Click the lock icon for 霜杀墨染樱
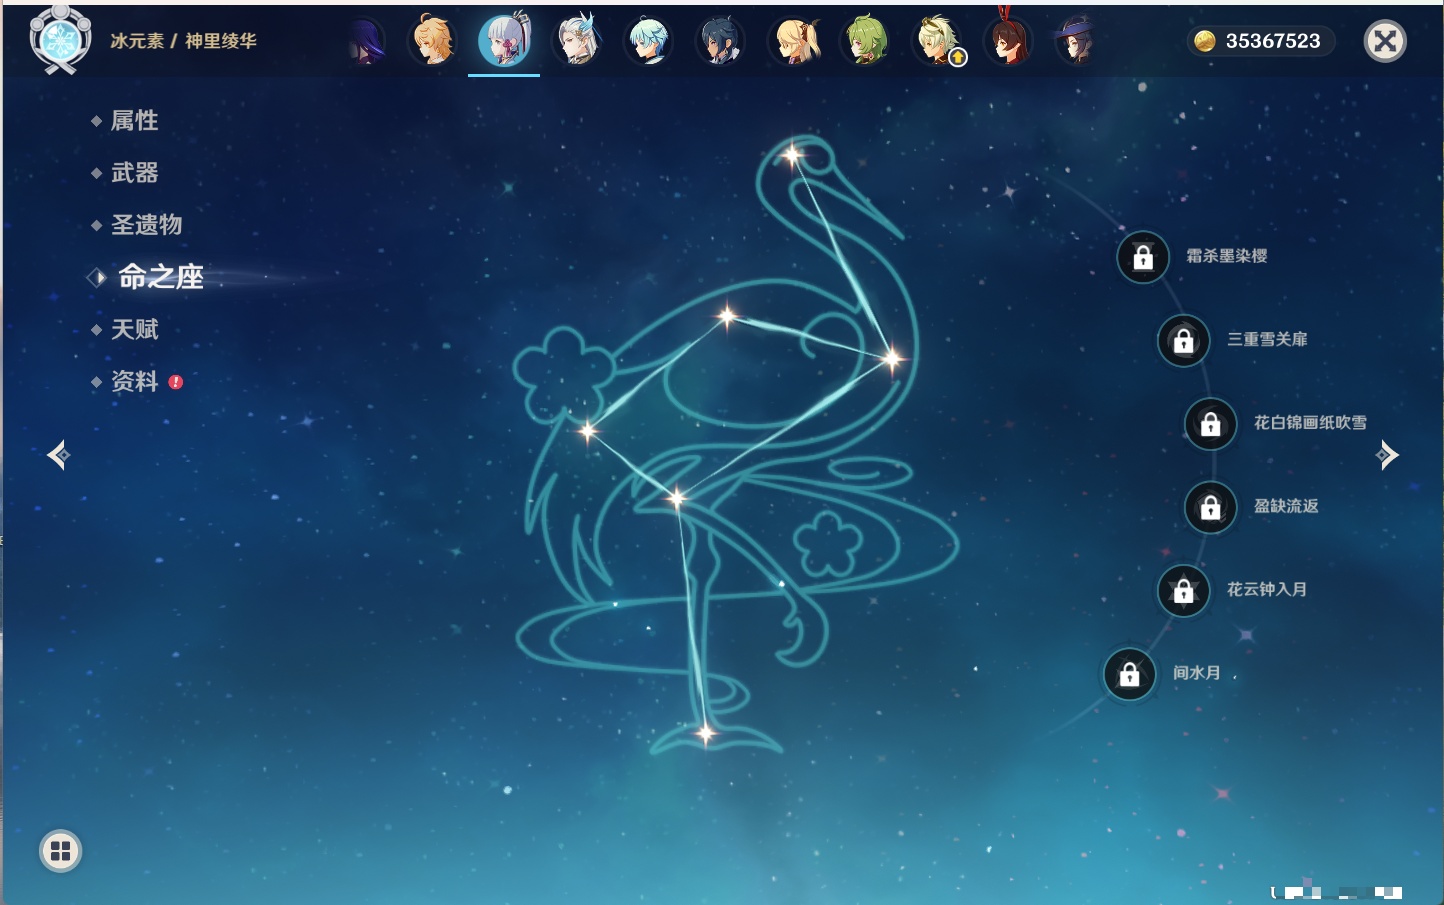1444x905 pixels. 1143,258
